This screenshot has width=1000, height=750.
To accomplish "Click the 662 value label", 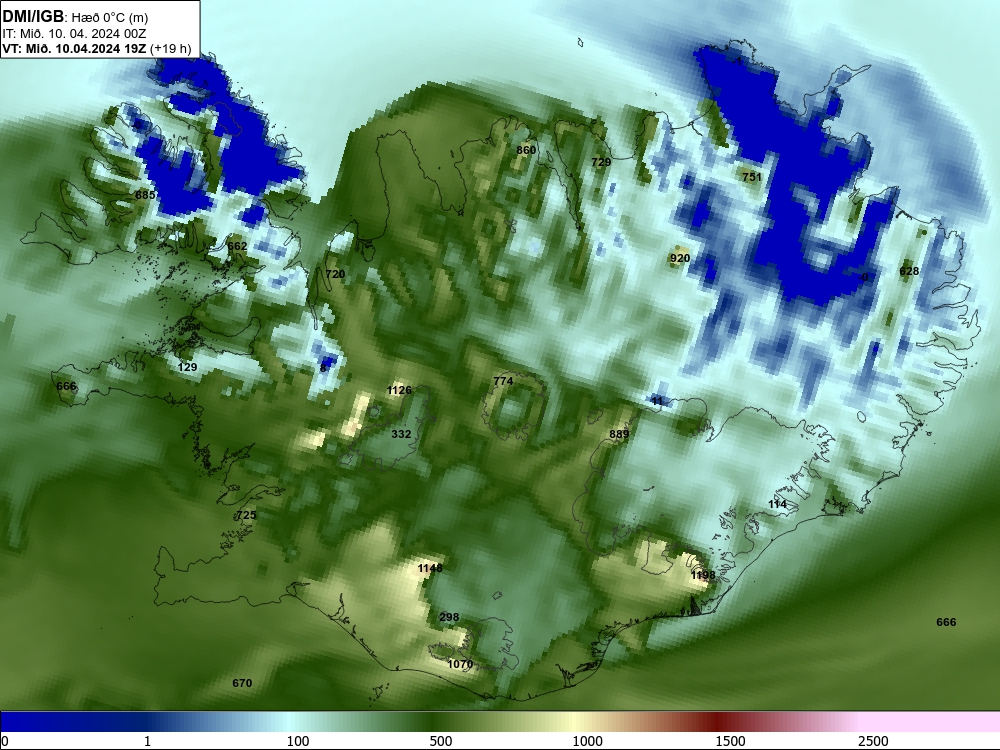I will coord(237,246).
